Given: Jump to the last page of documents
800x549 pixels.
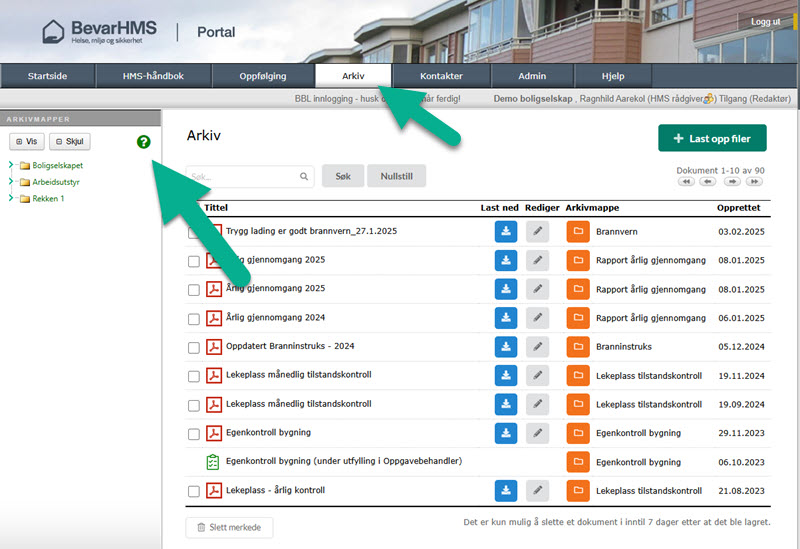Looking at the screenshot, I should coord(754,182).
